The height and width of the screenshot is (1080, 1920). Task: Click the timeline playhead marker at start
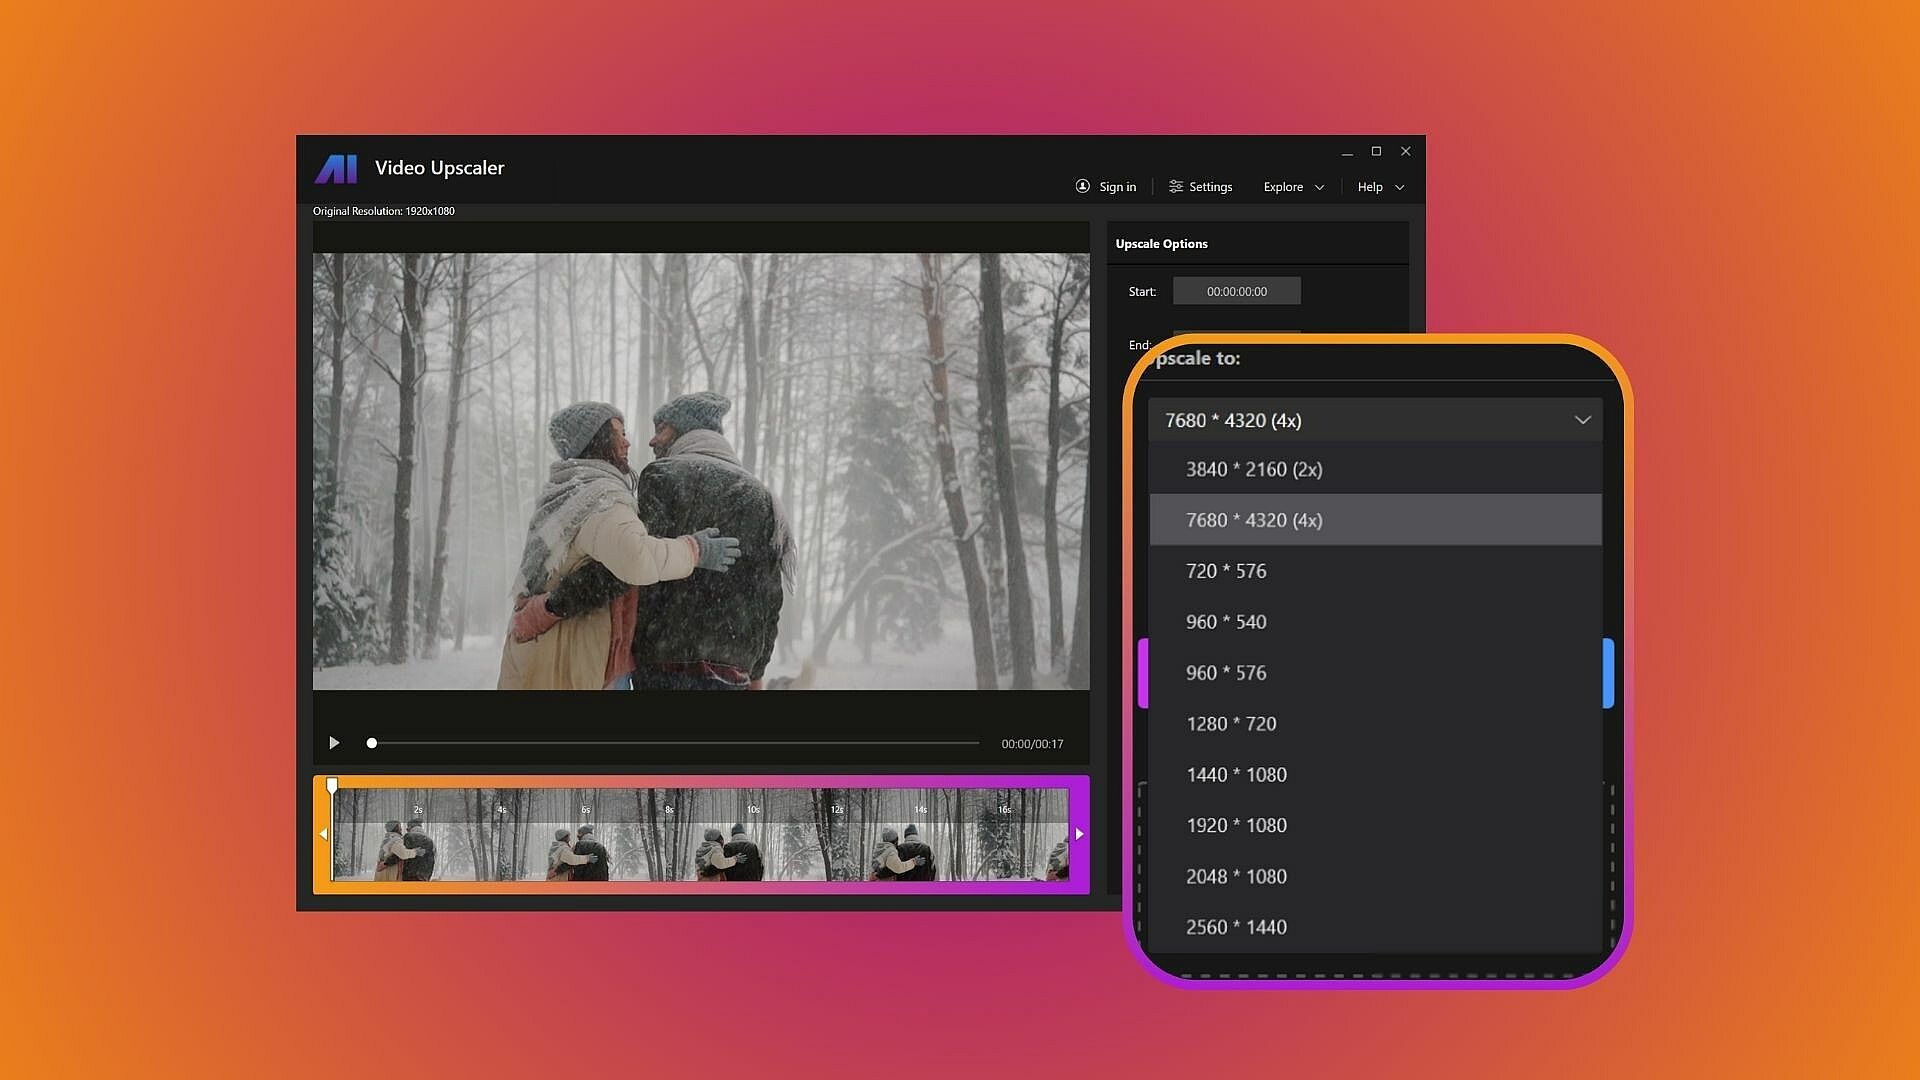[332, 786]
